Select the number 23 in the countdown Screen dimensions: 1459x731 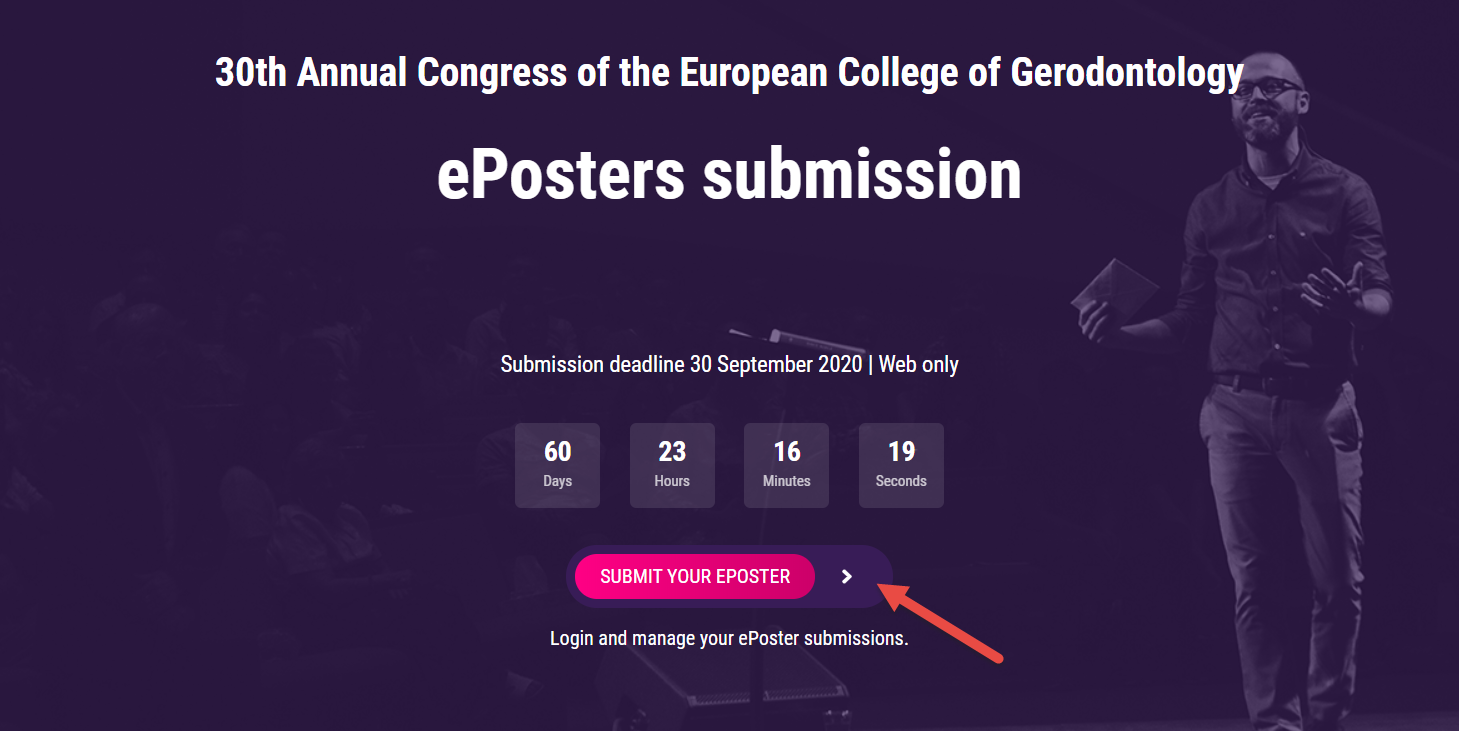(672, 452)
